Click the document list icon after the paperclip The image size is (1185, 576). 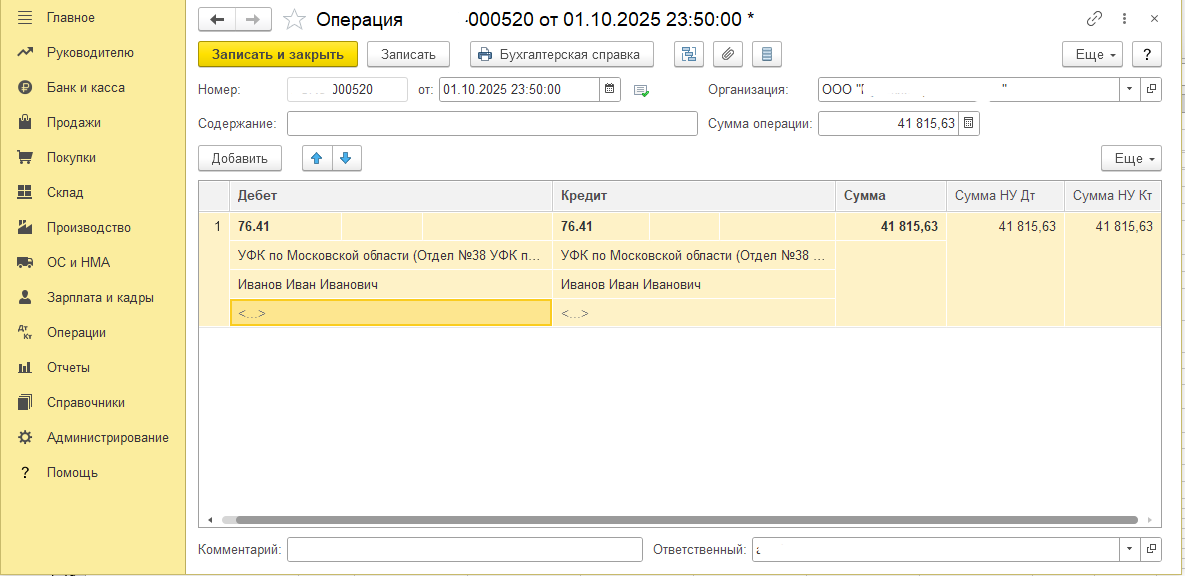[x=767, y=55]
